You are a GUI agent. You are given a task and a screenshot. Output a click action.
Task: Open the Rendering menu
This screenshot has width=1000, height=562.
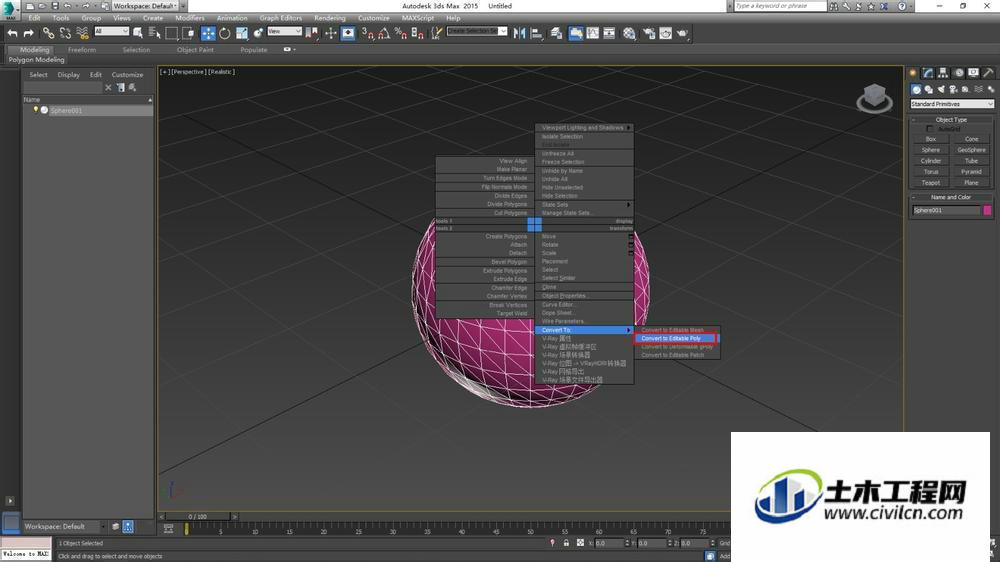330,18
